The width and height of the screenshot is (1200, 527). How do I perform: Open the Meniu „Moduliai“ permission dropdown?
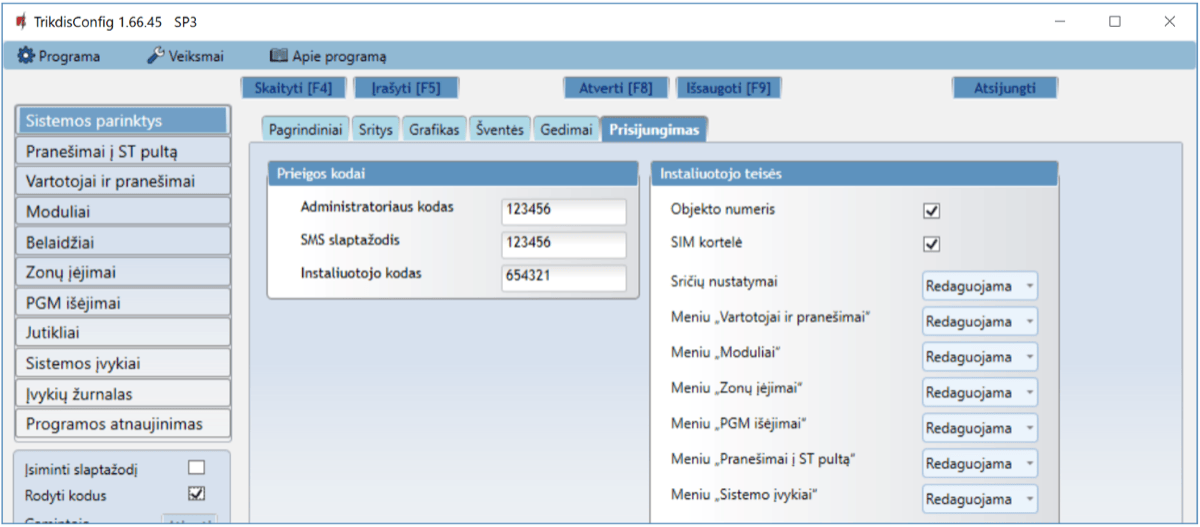click(979, 357)
